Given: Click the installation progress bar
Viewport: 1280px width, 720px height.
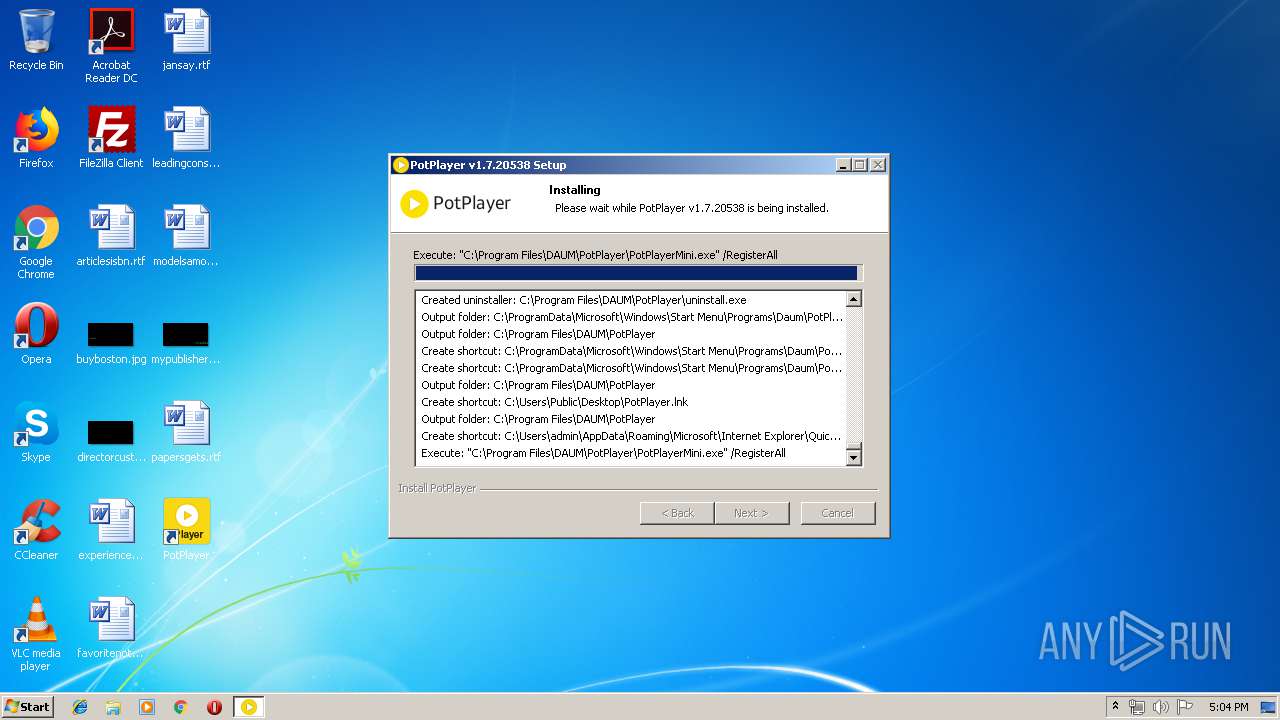Looking at the screenshot, I should [637, 273].
